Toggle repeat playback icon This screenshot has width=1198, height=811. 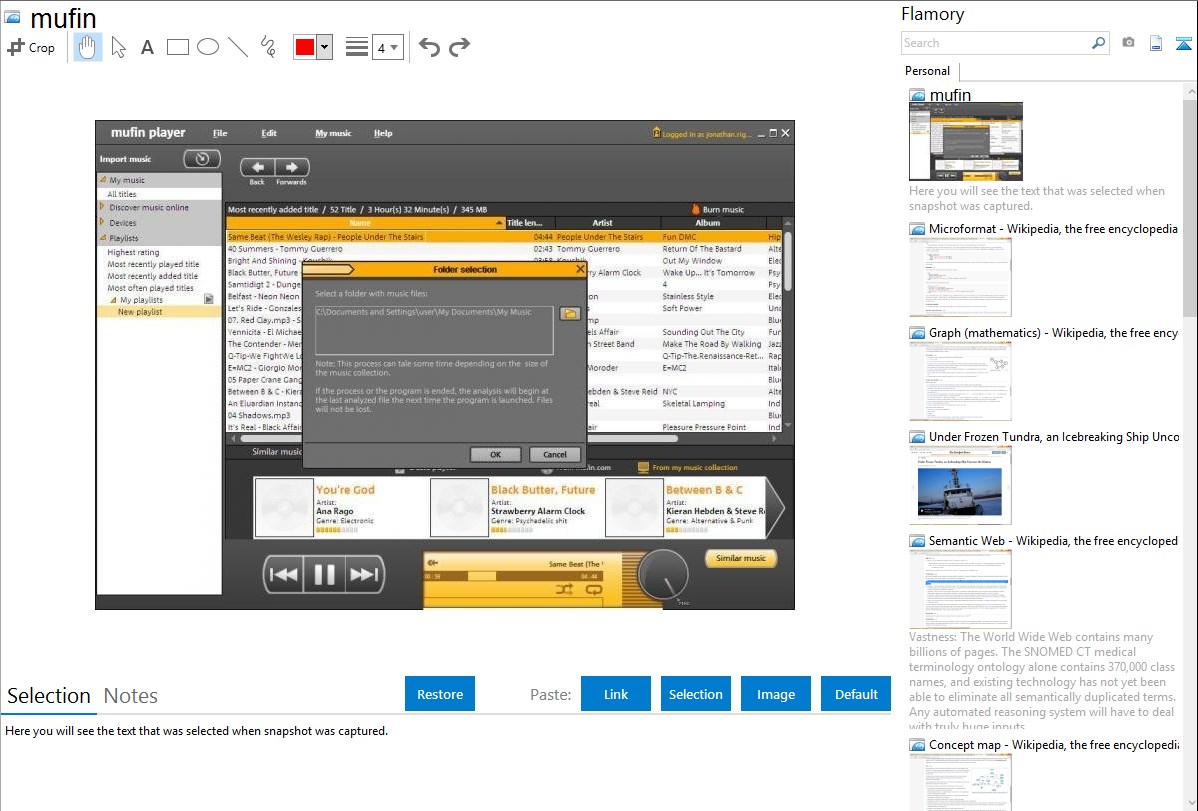tap(594, 589)
